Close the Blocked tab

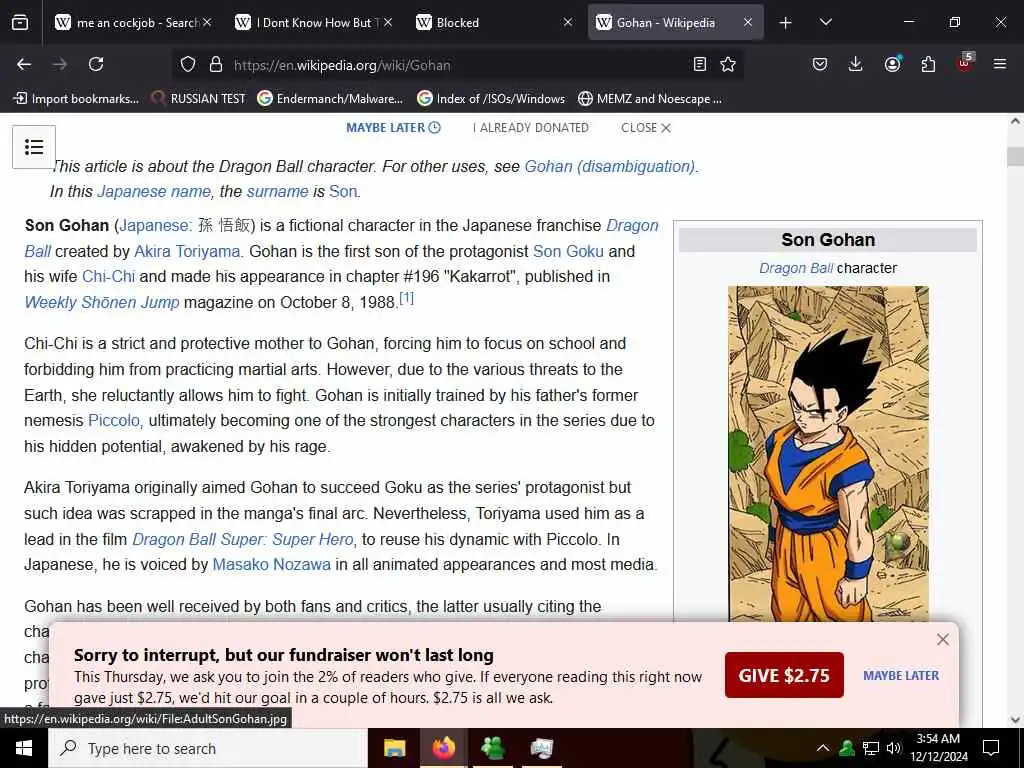(x=568, y=22)
